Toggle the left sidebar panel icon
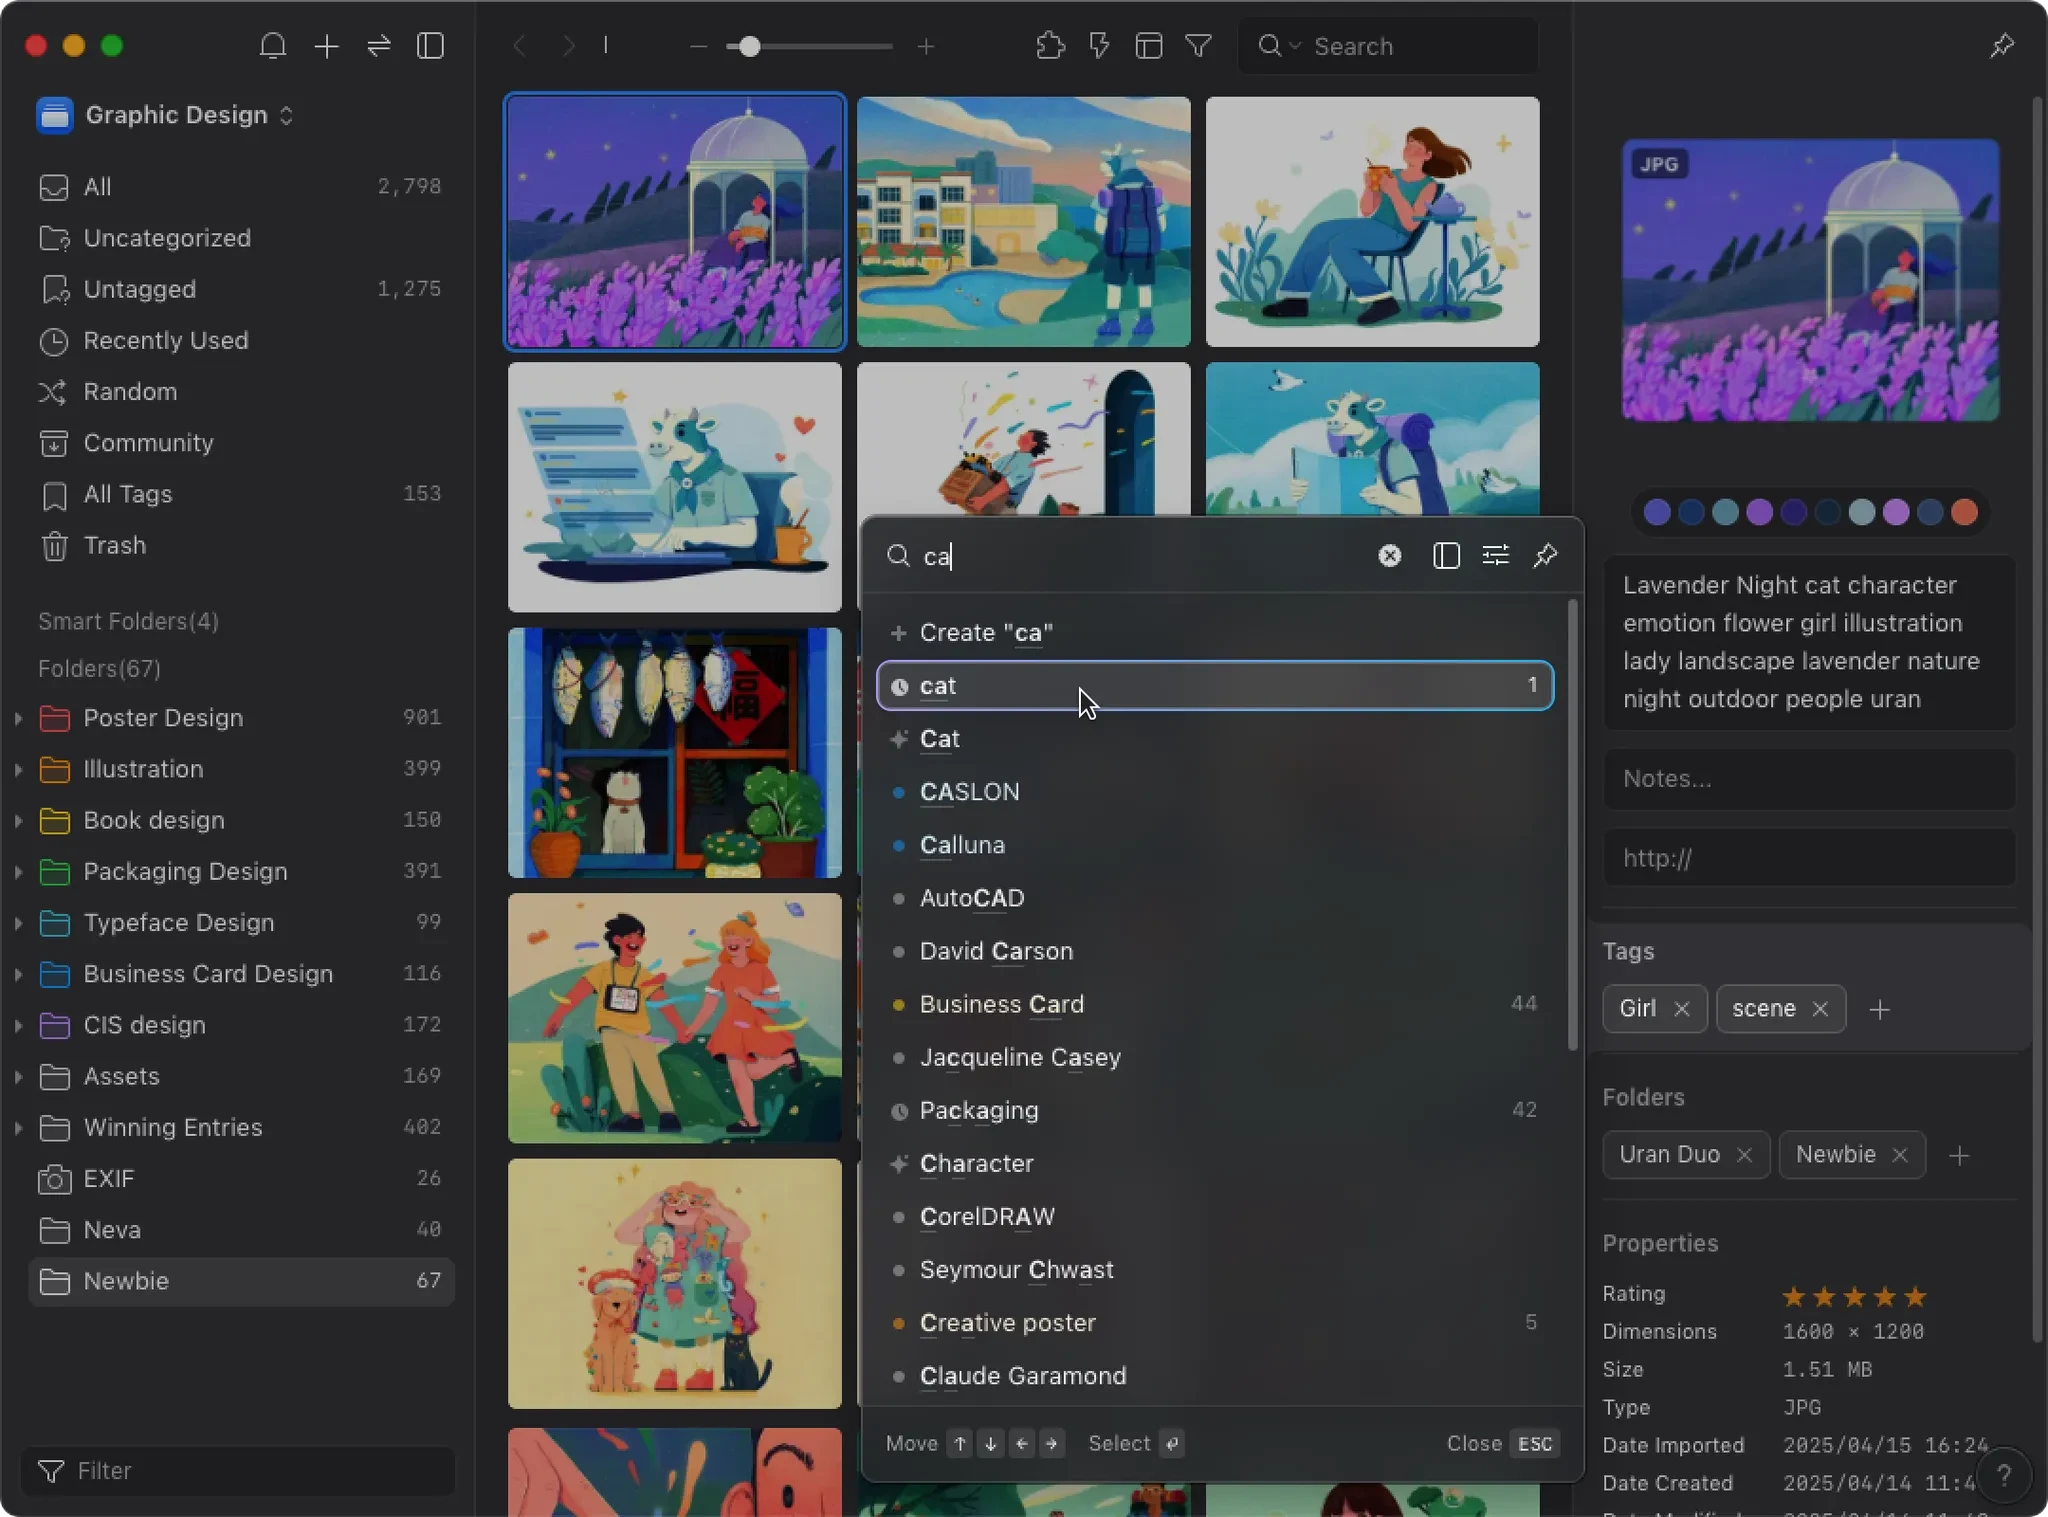2048x1517 pixels. [431, 46]
